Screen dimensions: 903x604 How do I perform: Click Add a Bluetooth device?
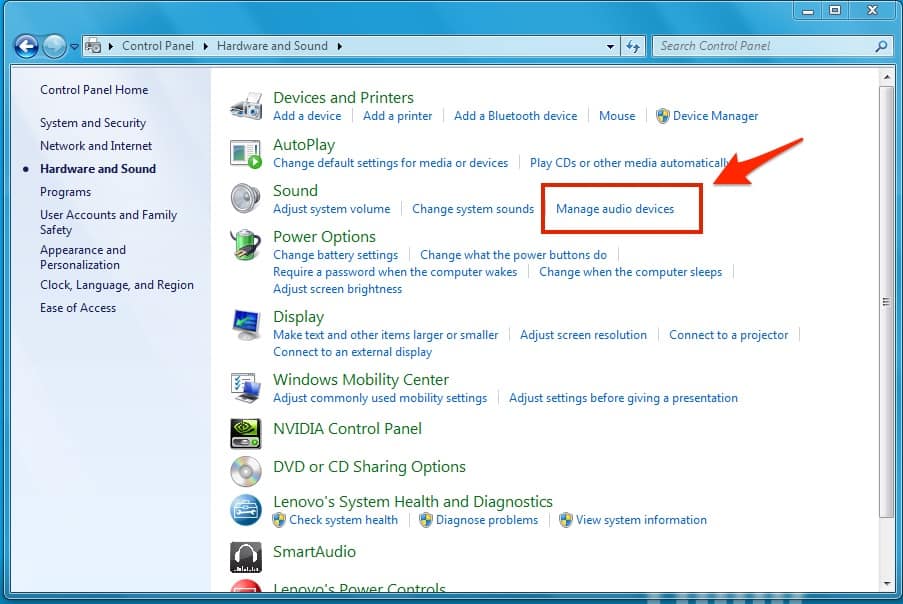(515, 116)
